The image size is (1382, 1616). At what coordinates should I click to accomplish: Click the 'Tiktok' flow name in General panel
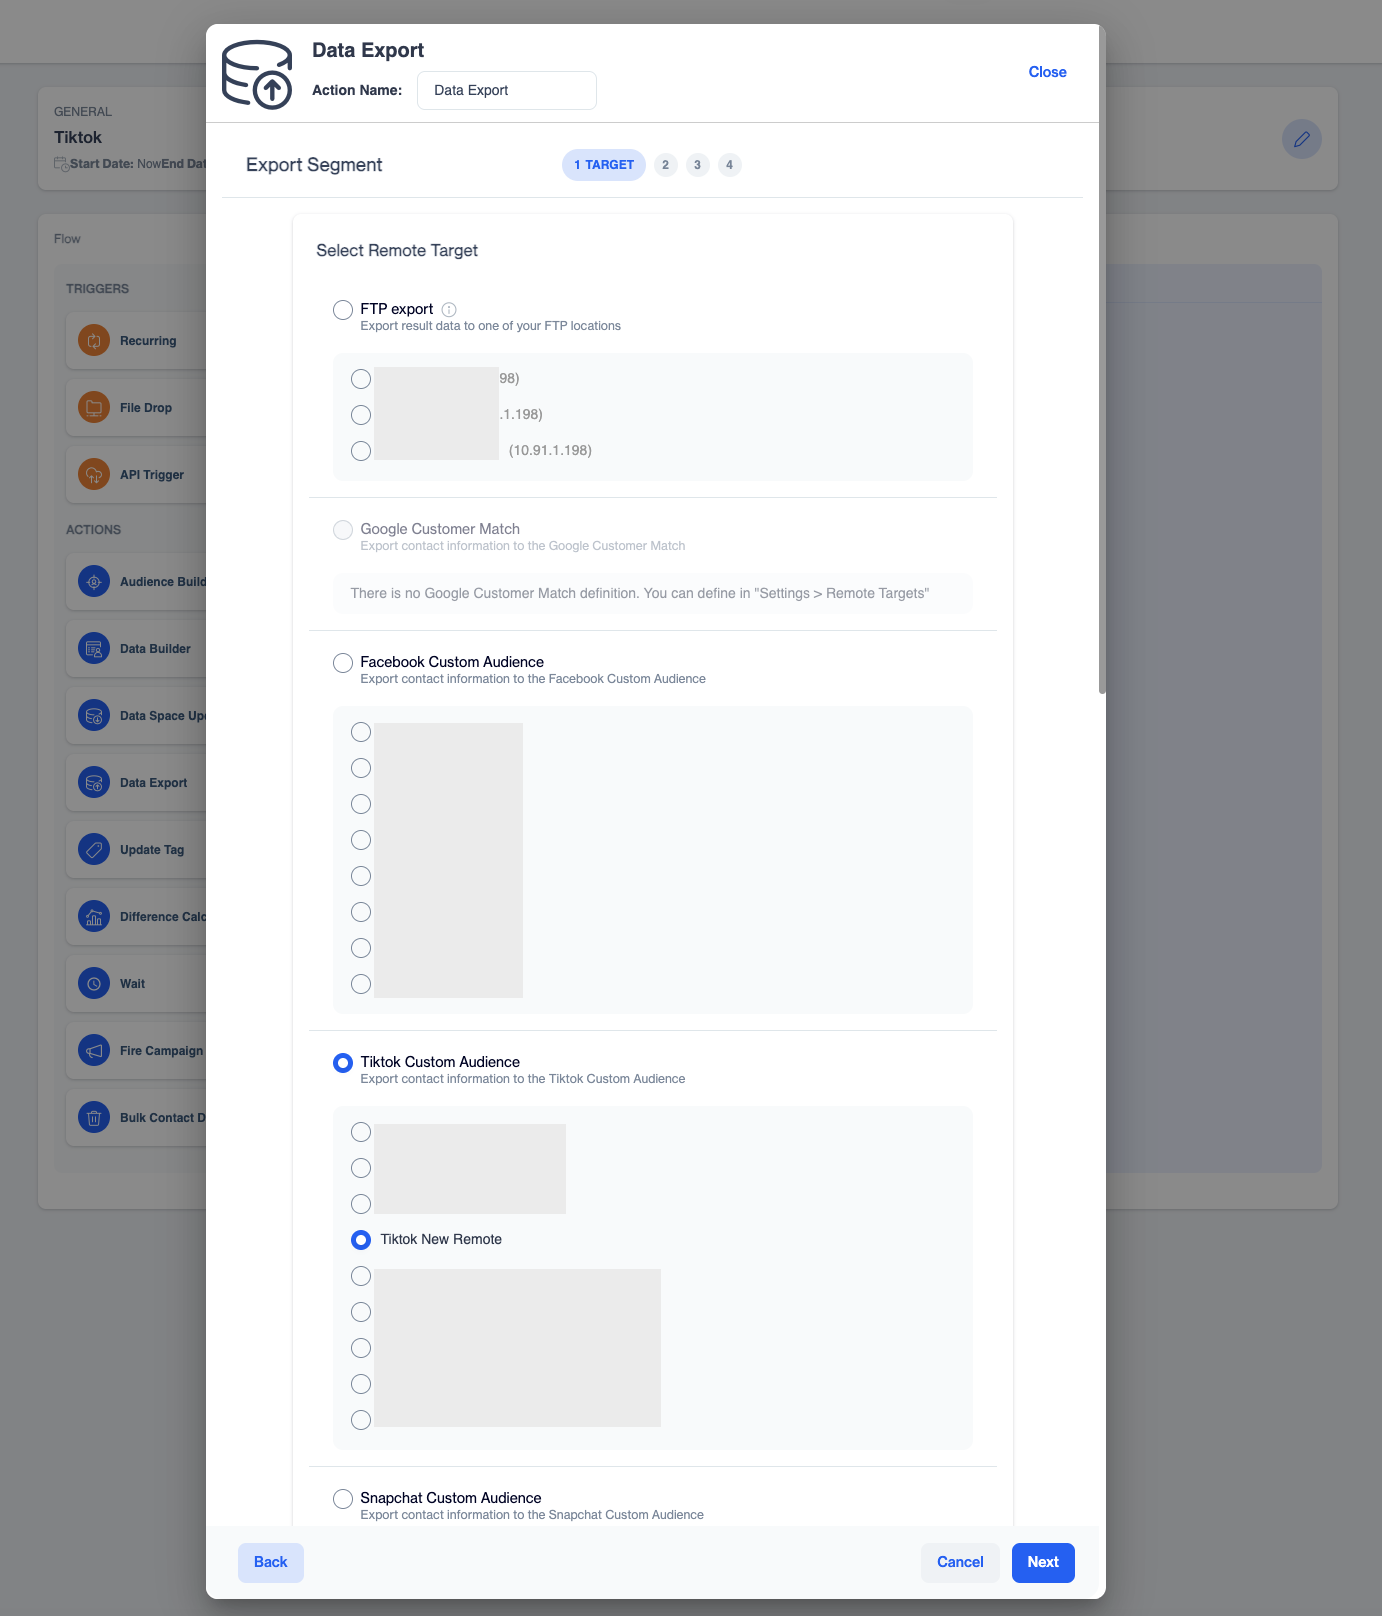pyautogui.click(x=78, y=138)
